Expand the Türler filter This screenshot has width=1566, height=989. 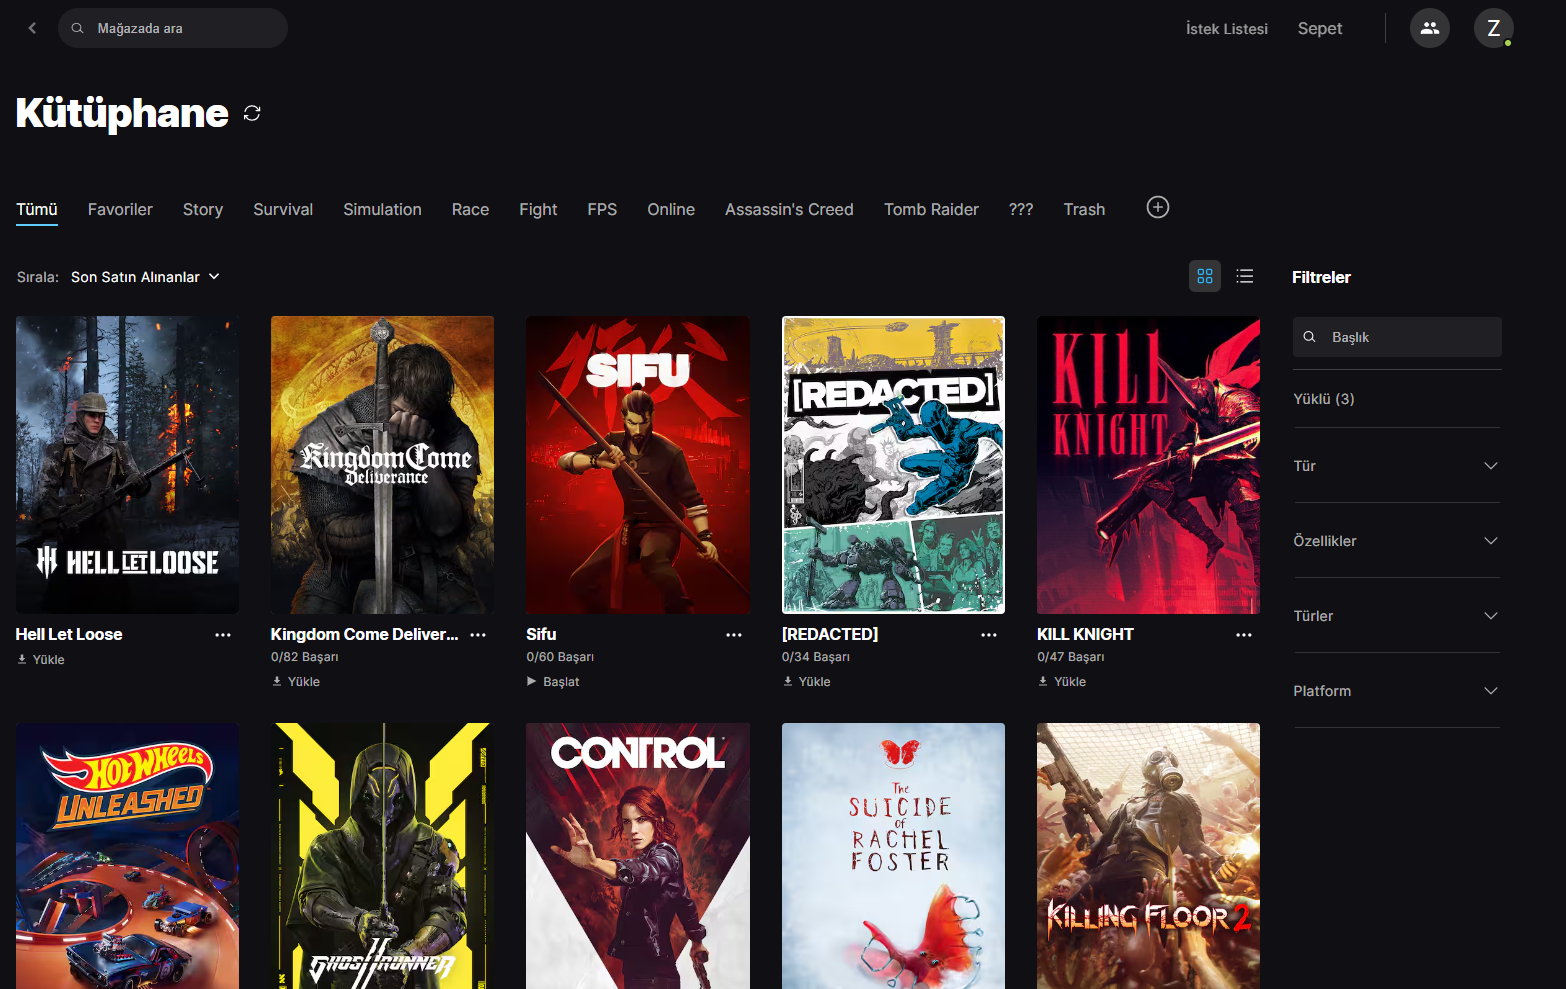point(1397,616)
